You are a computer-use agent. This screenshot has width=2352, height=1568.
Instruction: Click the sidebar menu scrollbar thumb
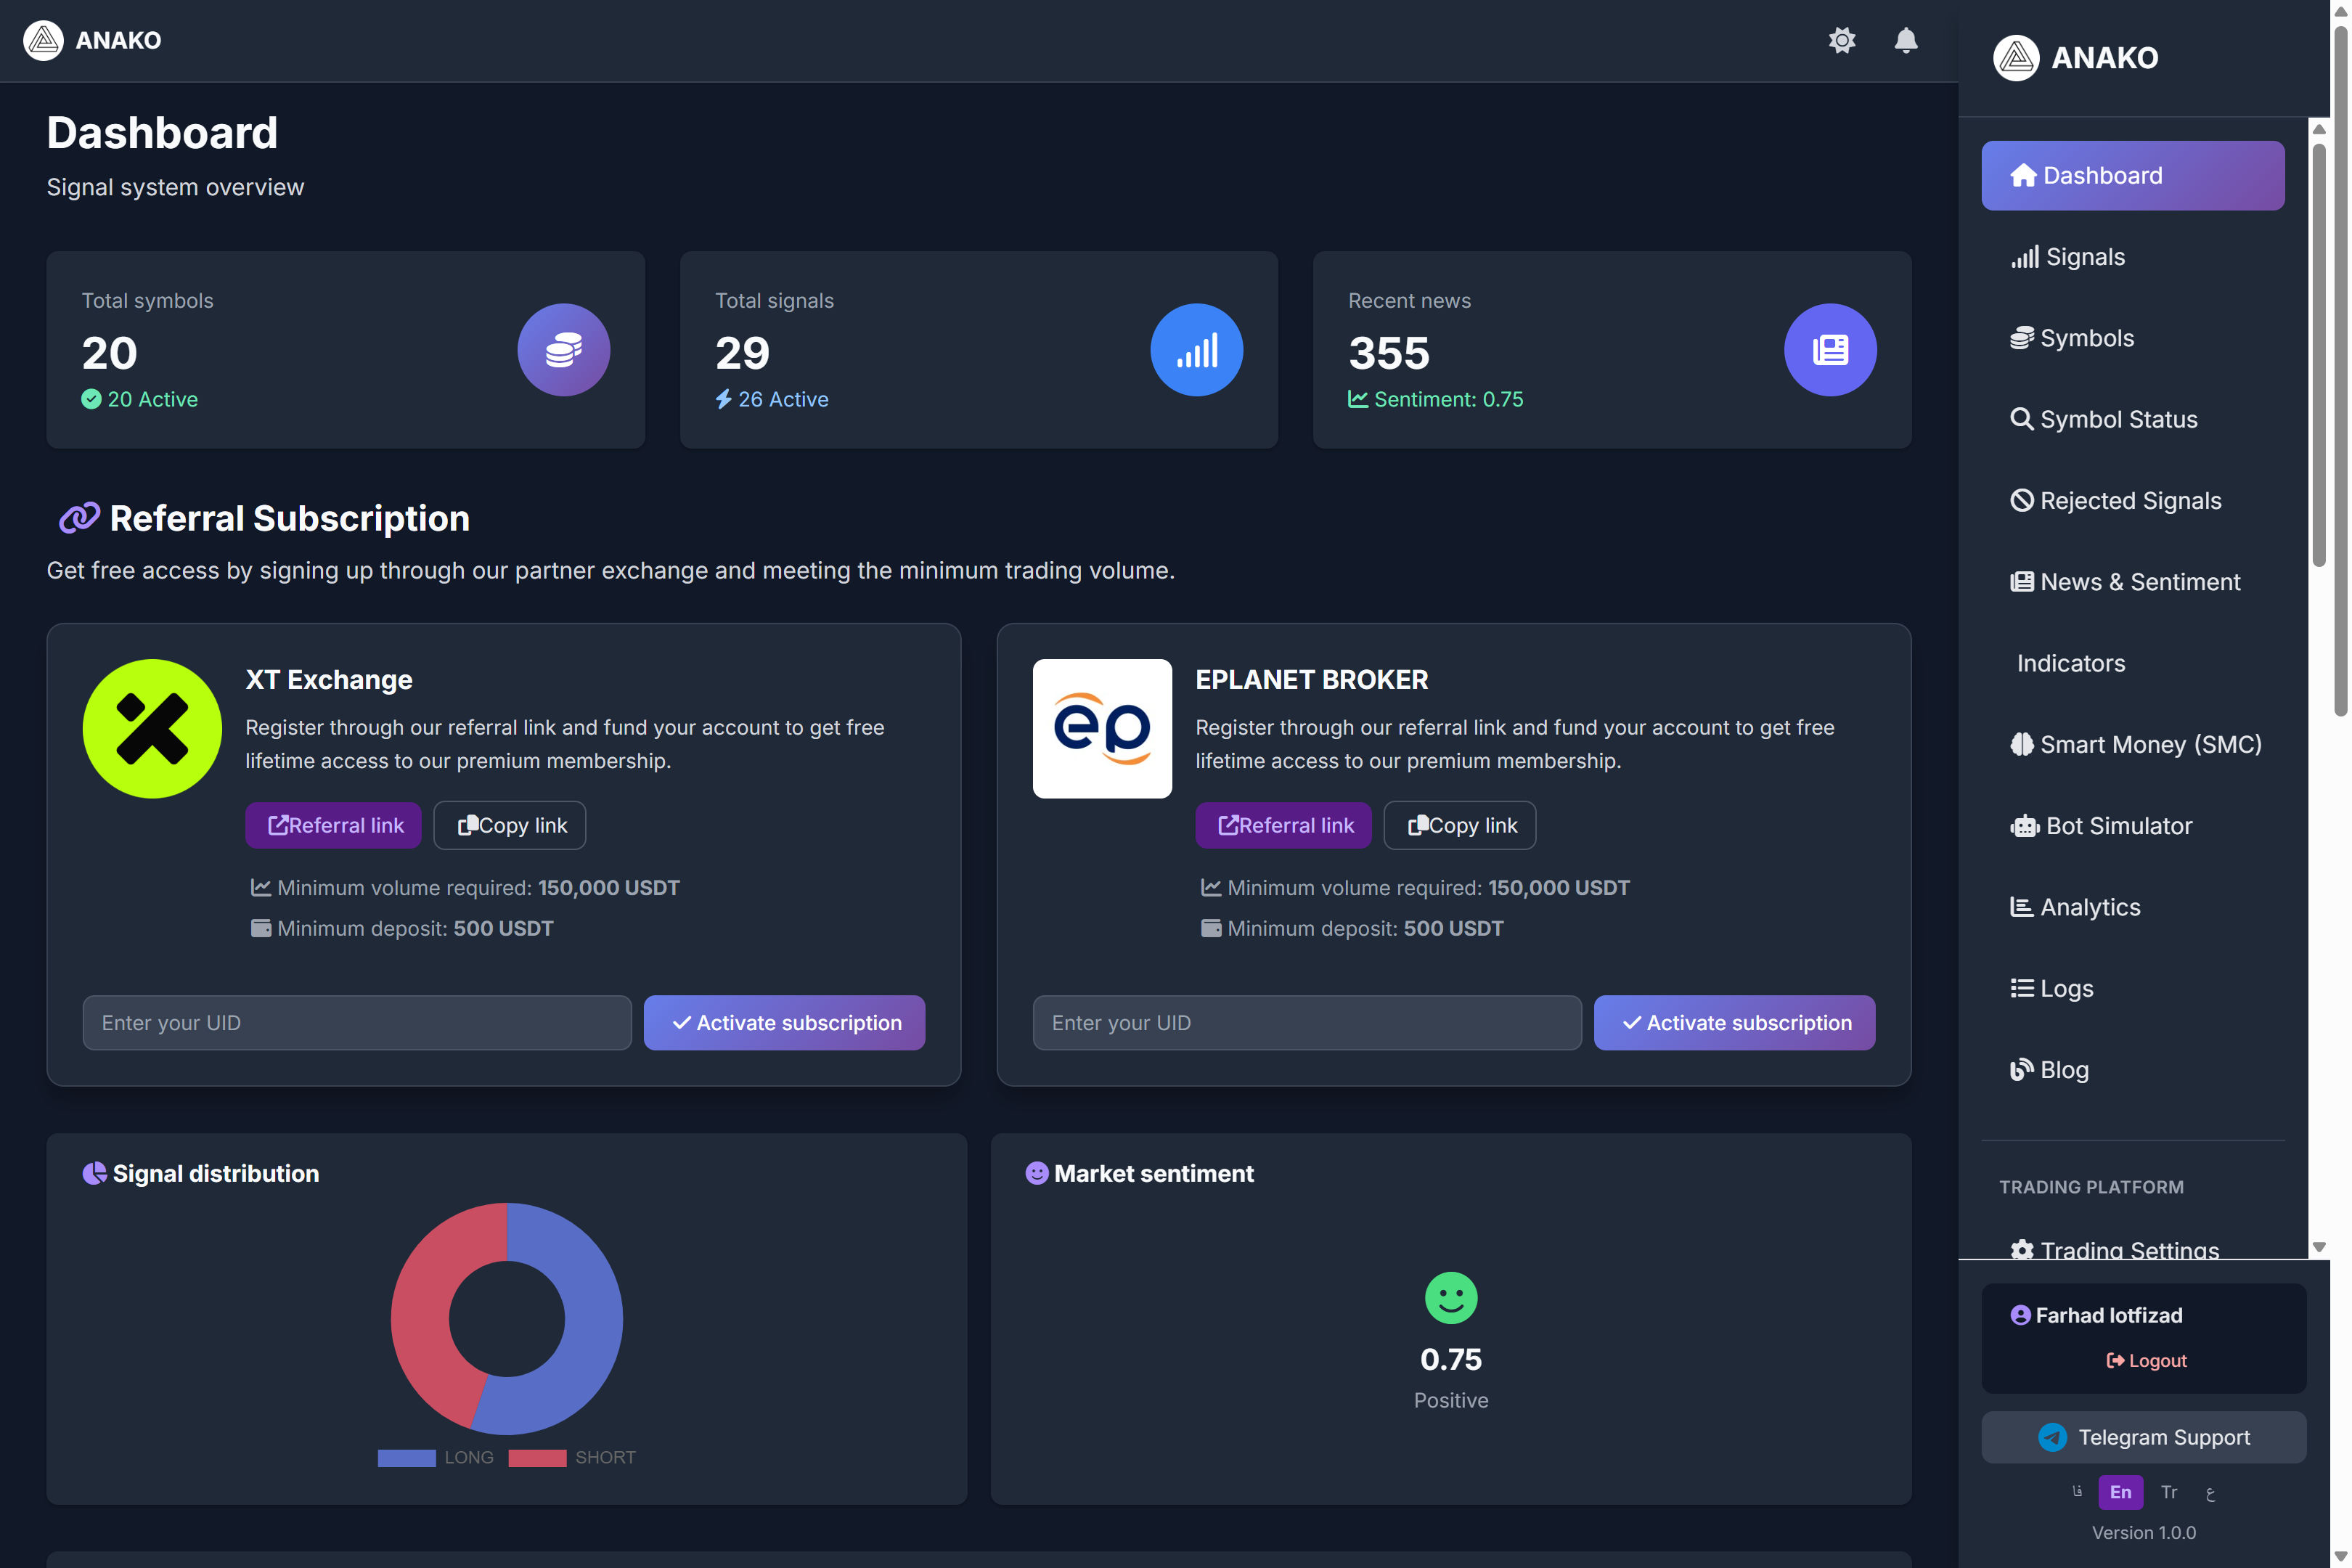pyautogui.click(x=2319, y=355)
